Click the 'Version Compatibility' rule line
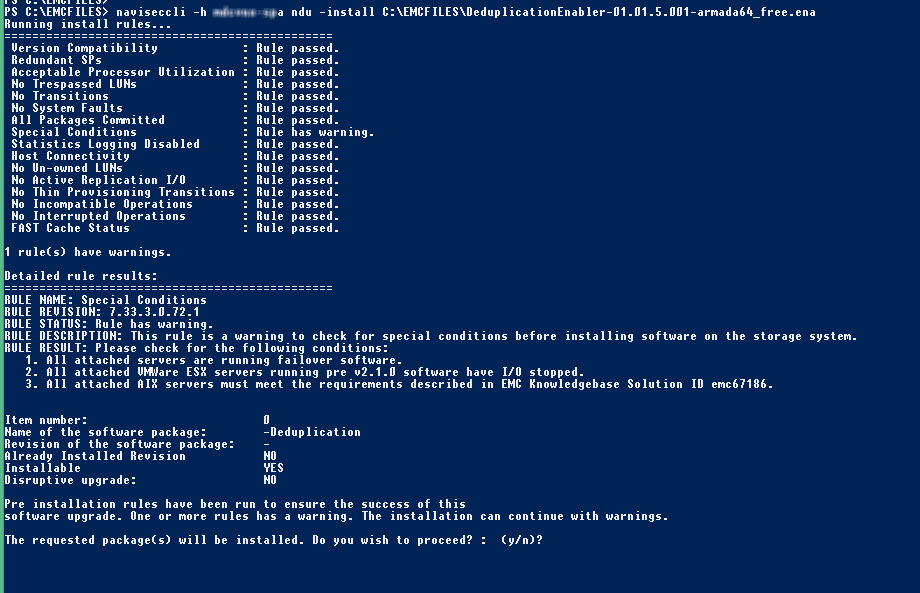This screenshot has width=920, height=593. [x=175, y=48]
